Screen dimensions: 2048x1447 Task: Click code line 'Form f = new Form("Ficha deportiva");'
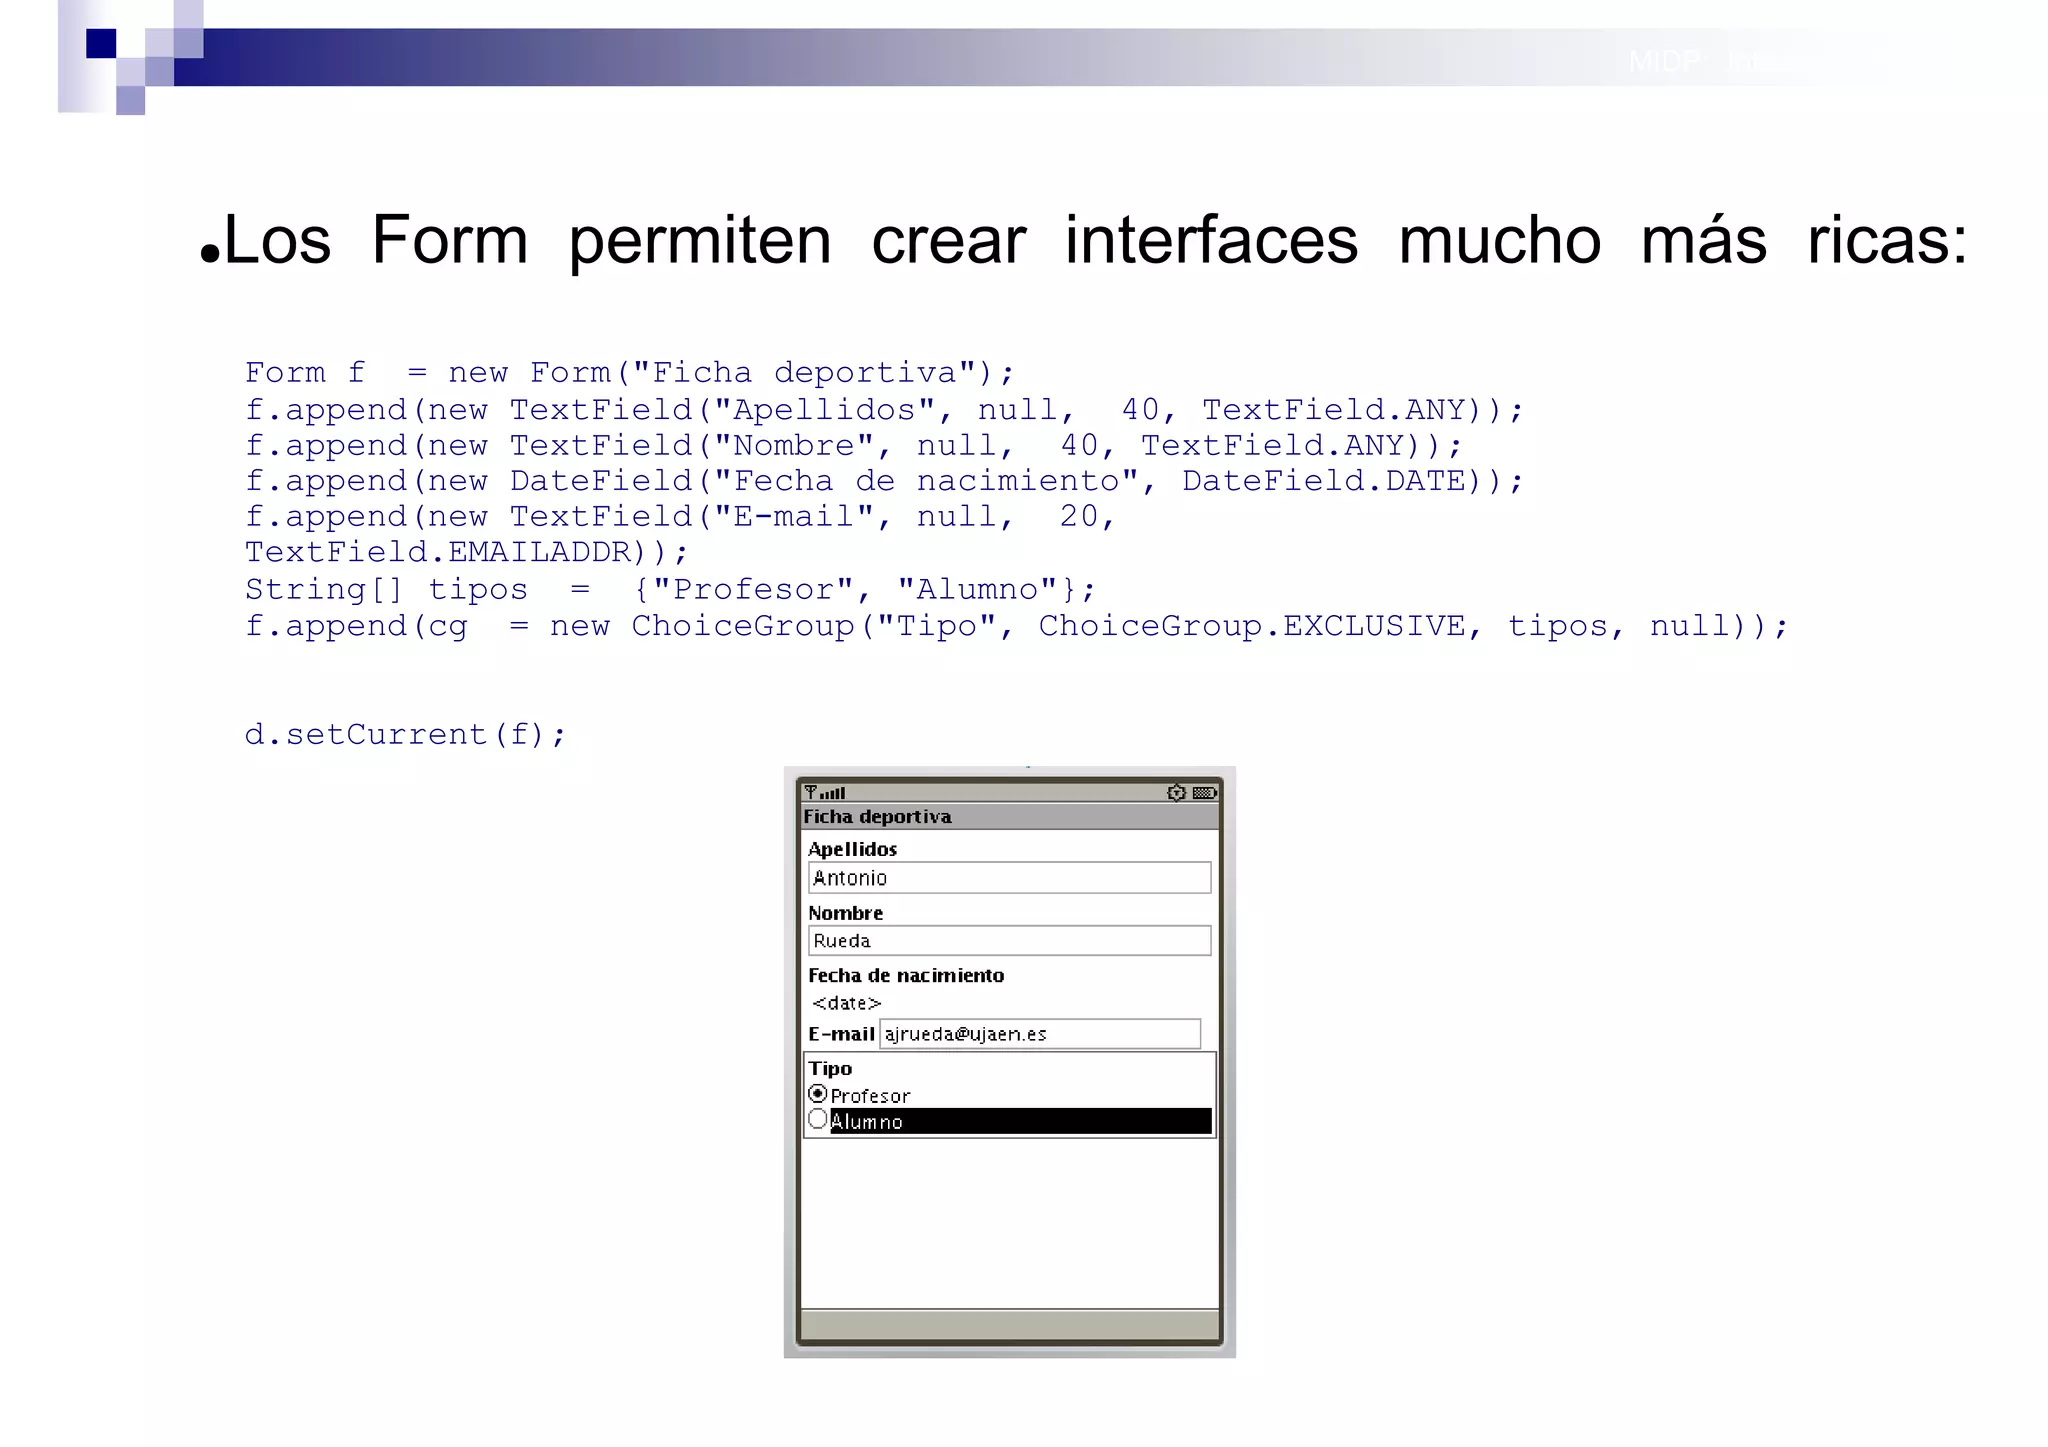(x=630, y=373)
